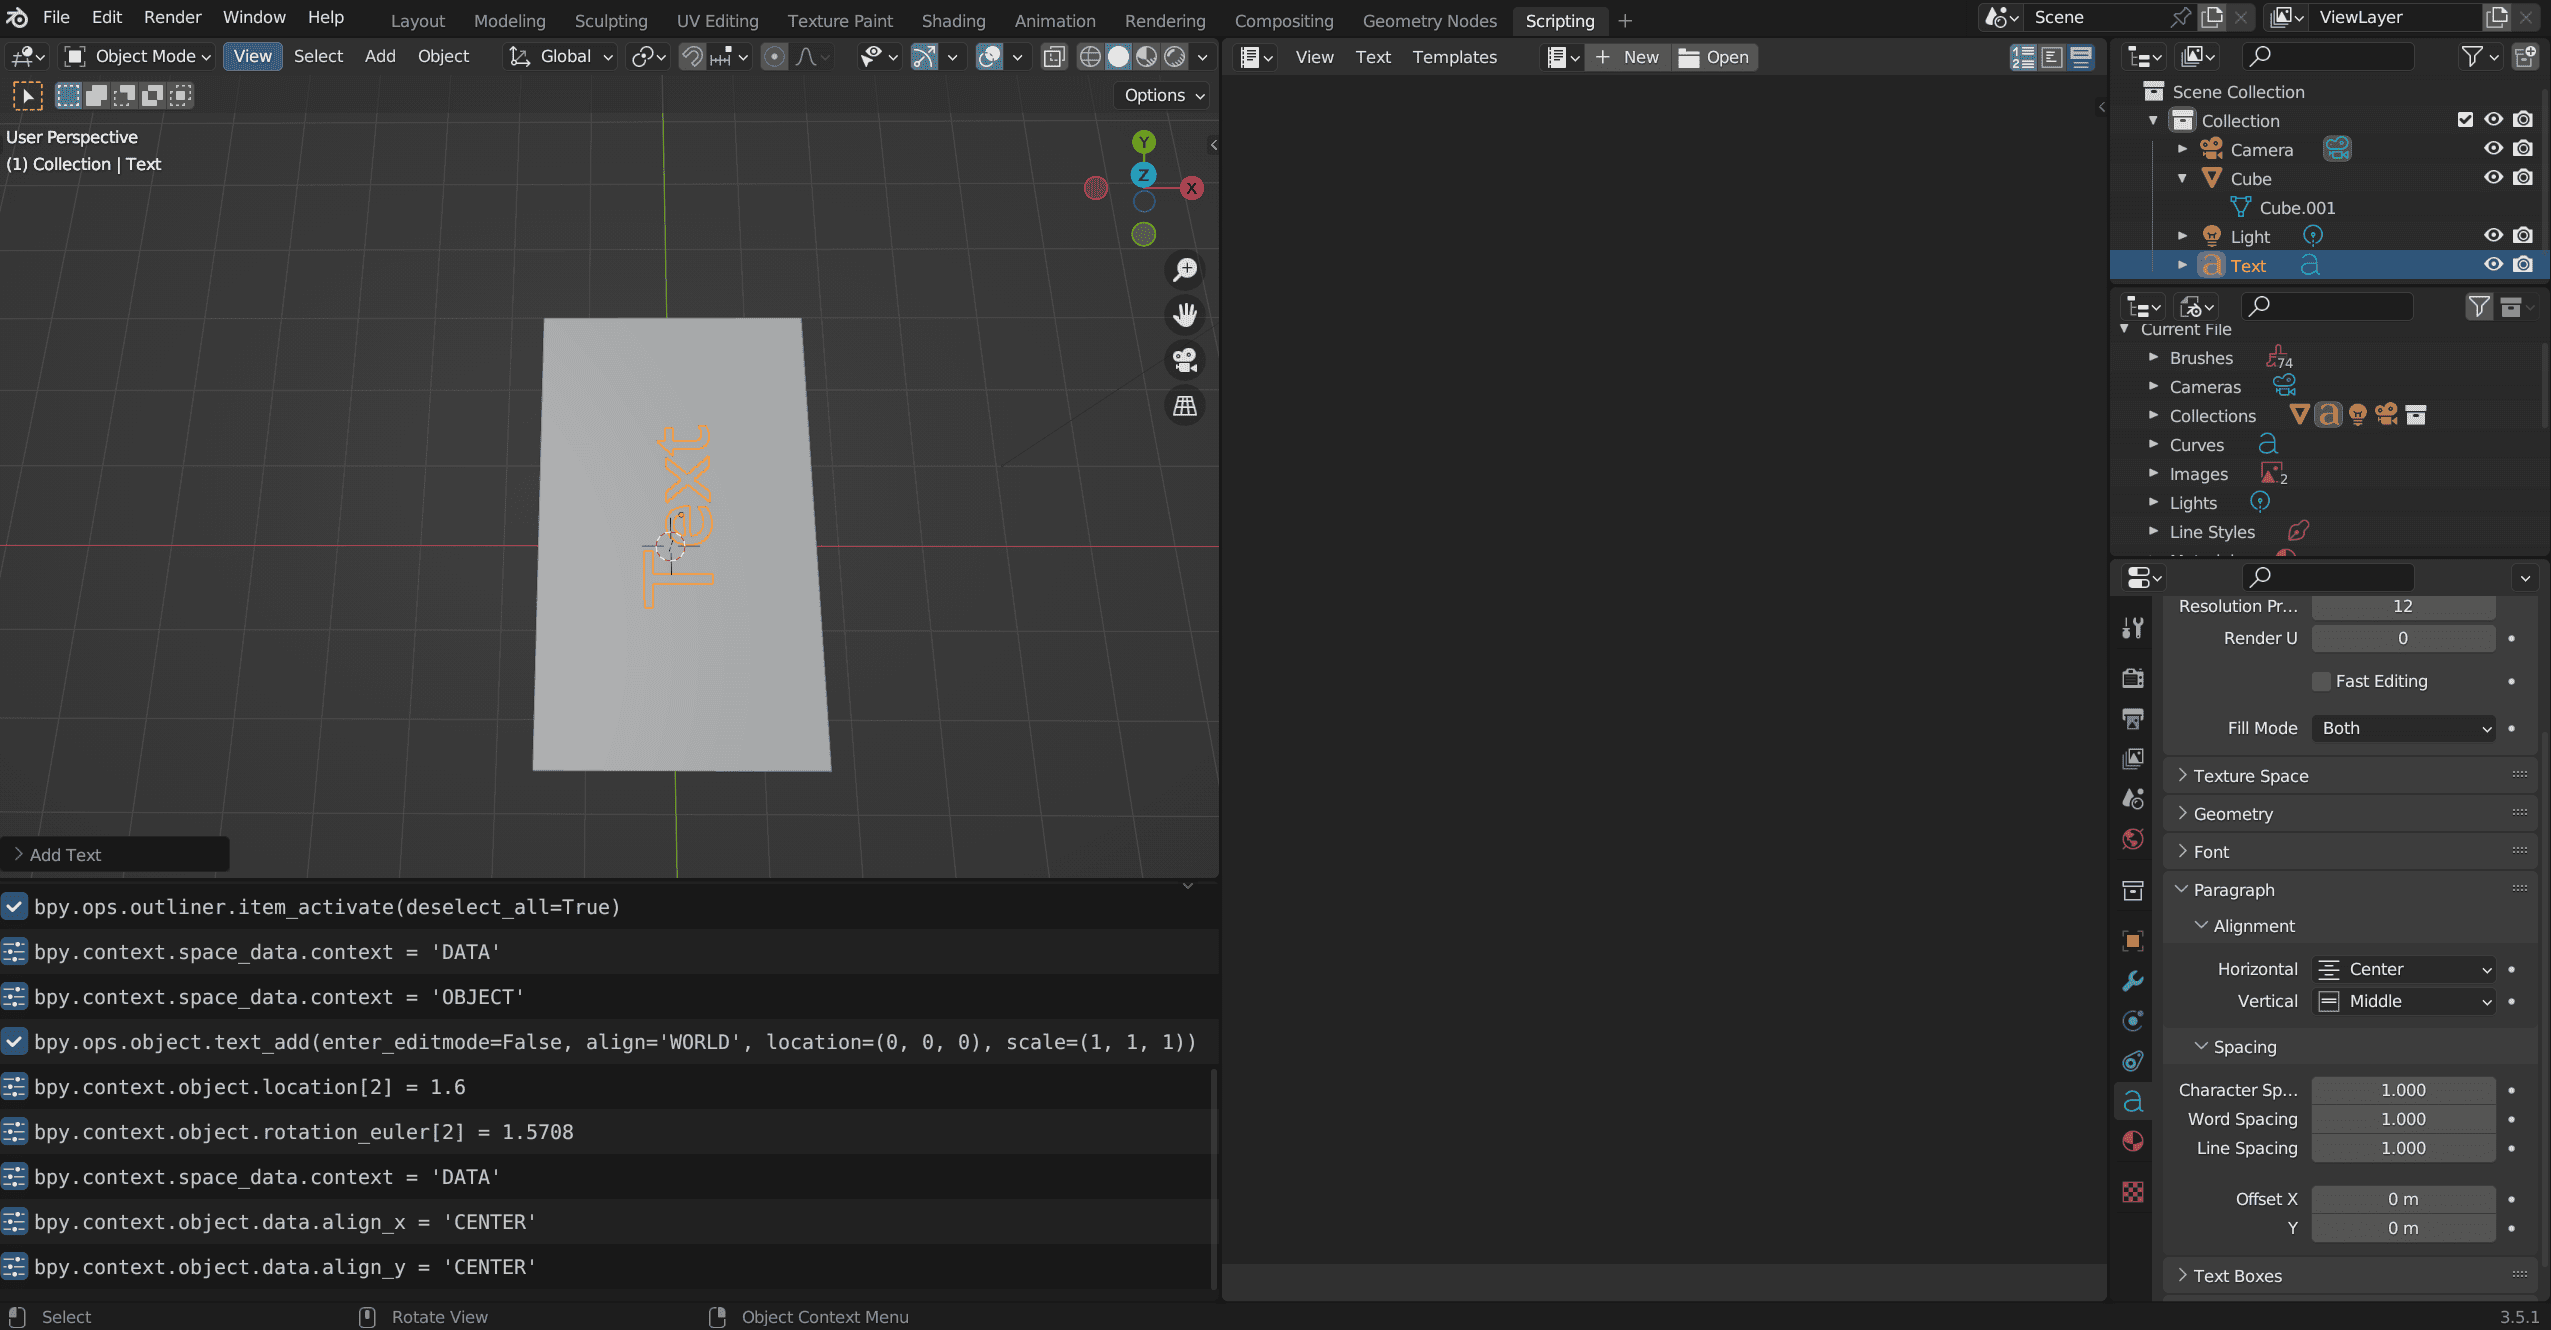Open the Templates menu in text editor
This screenshot has height=1330, width=2551.
click(1454, 57)
